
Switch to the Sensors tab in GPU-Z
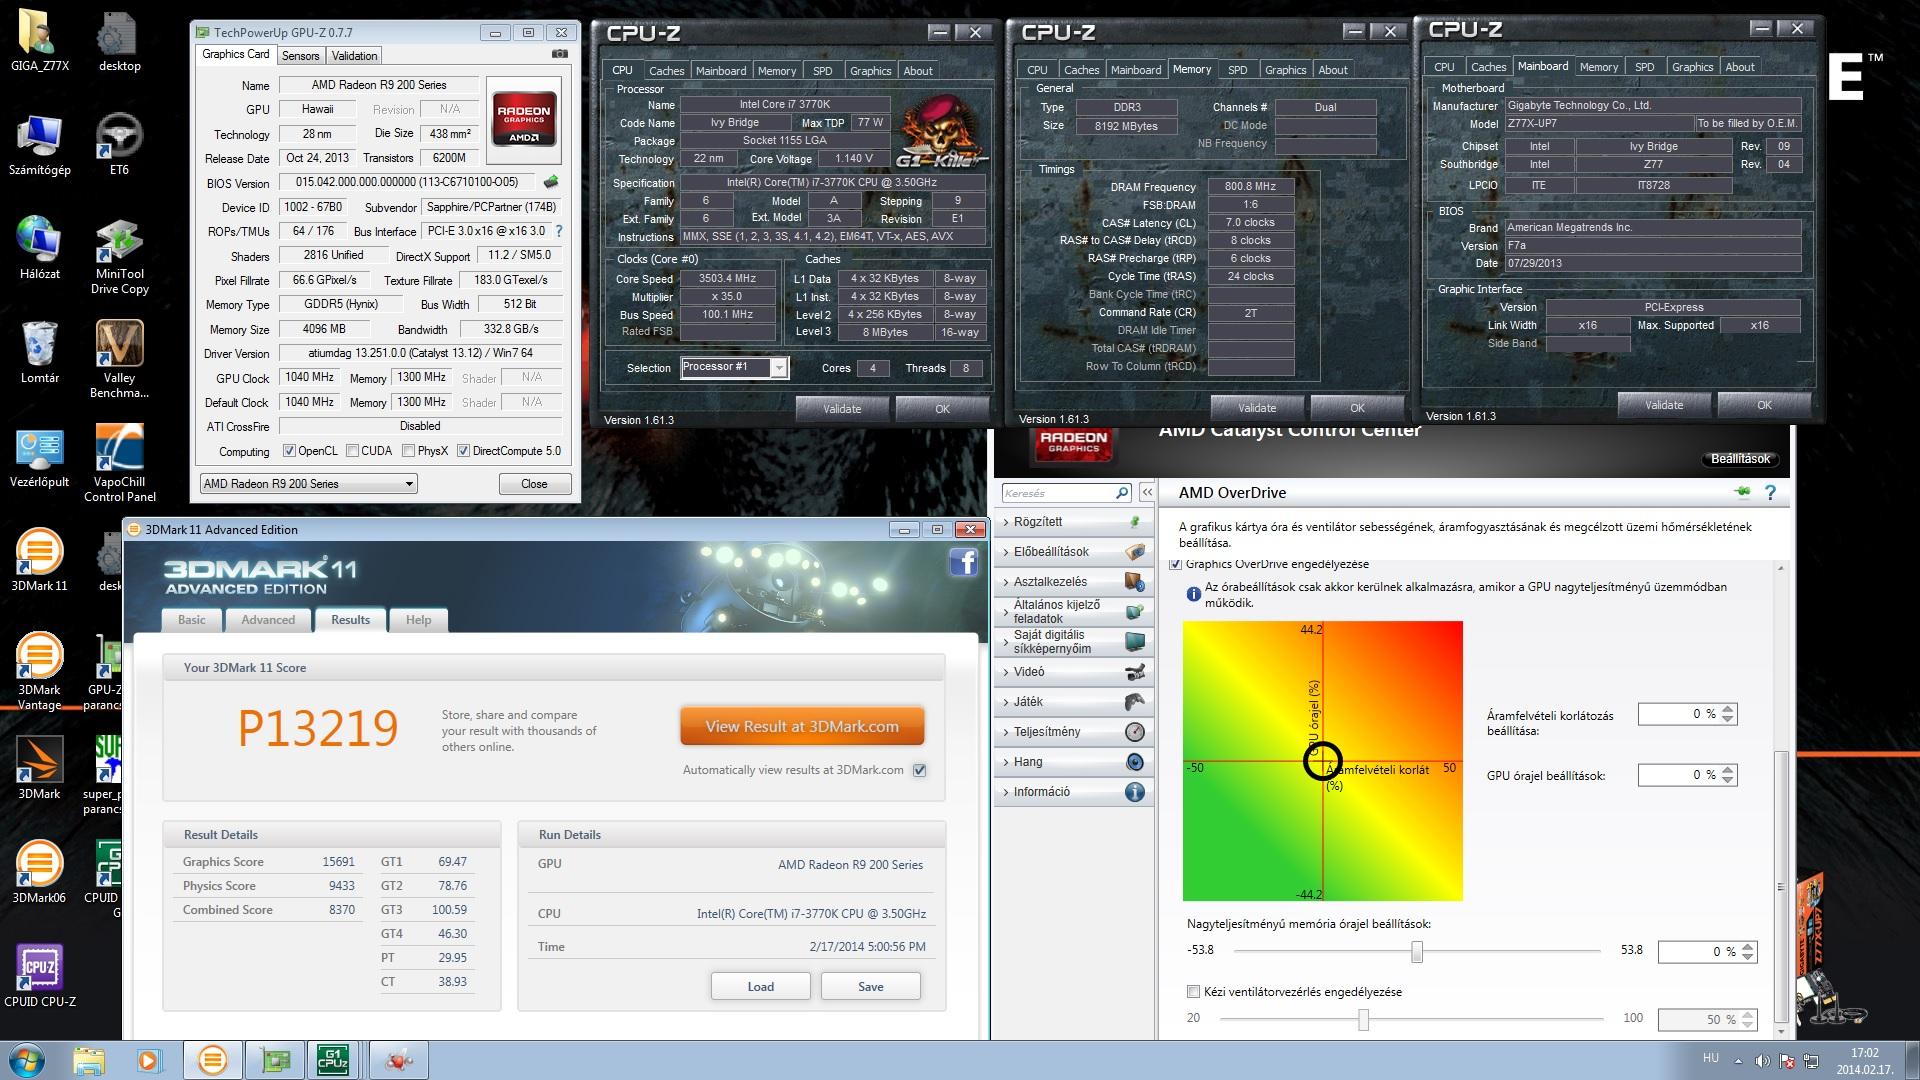click(300, 56)
